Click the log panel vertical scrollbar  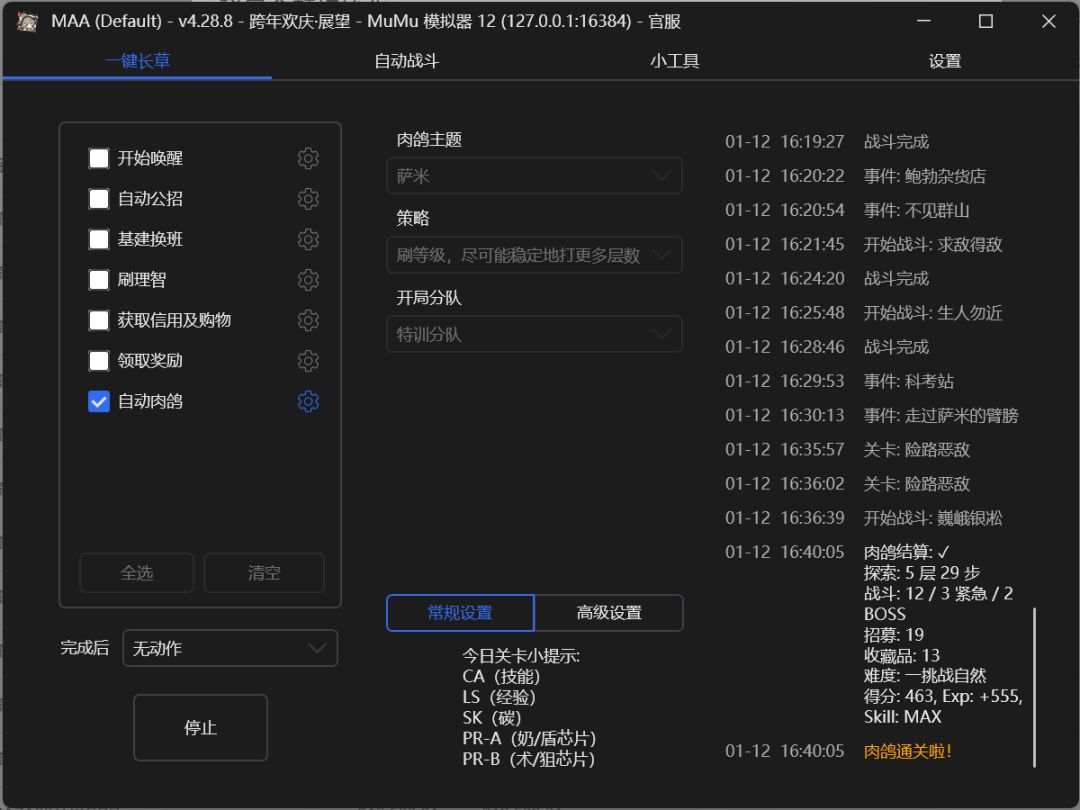[x=1035, y=687]
